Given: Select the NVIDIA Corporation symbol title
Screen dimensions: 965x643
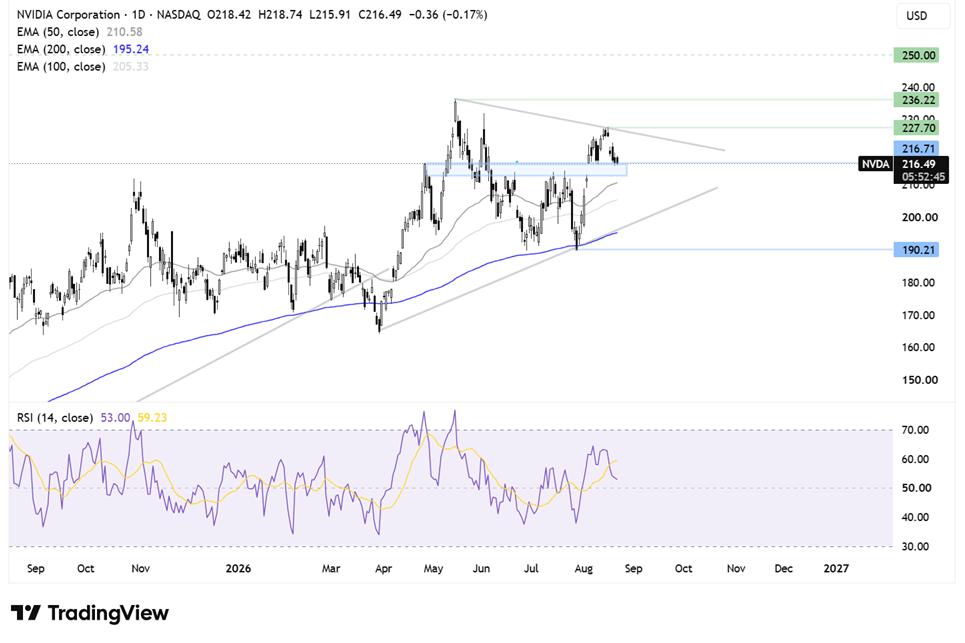Looking at the screenshot, I should [x=68, y=14].
